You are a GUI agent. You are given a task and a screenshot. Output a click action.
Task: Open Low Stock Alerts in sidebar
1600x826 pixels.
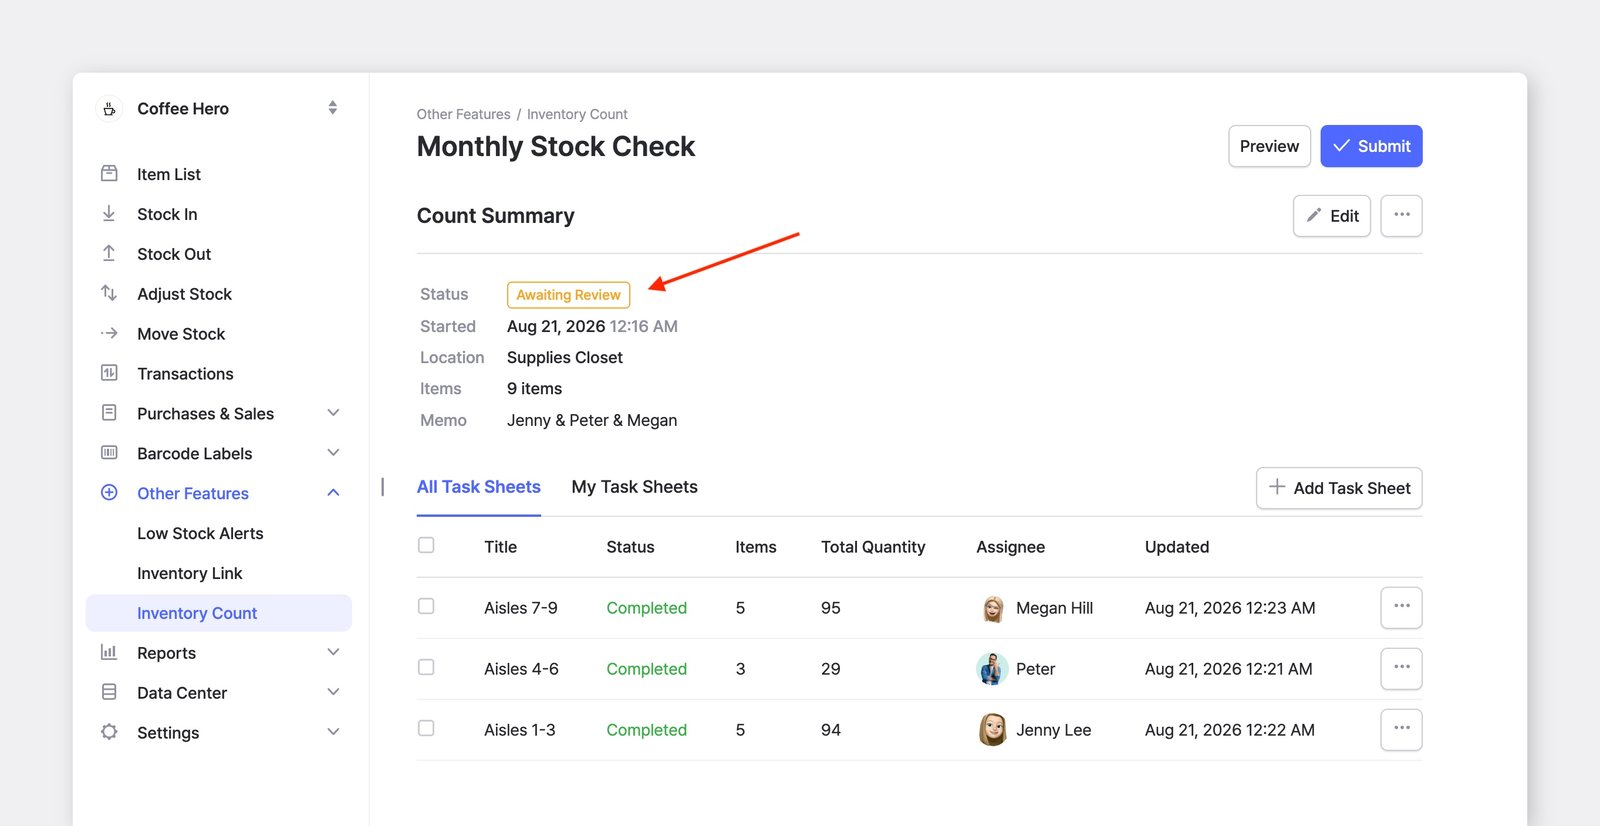(x=200, y=533)
